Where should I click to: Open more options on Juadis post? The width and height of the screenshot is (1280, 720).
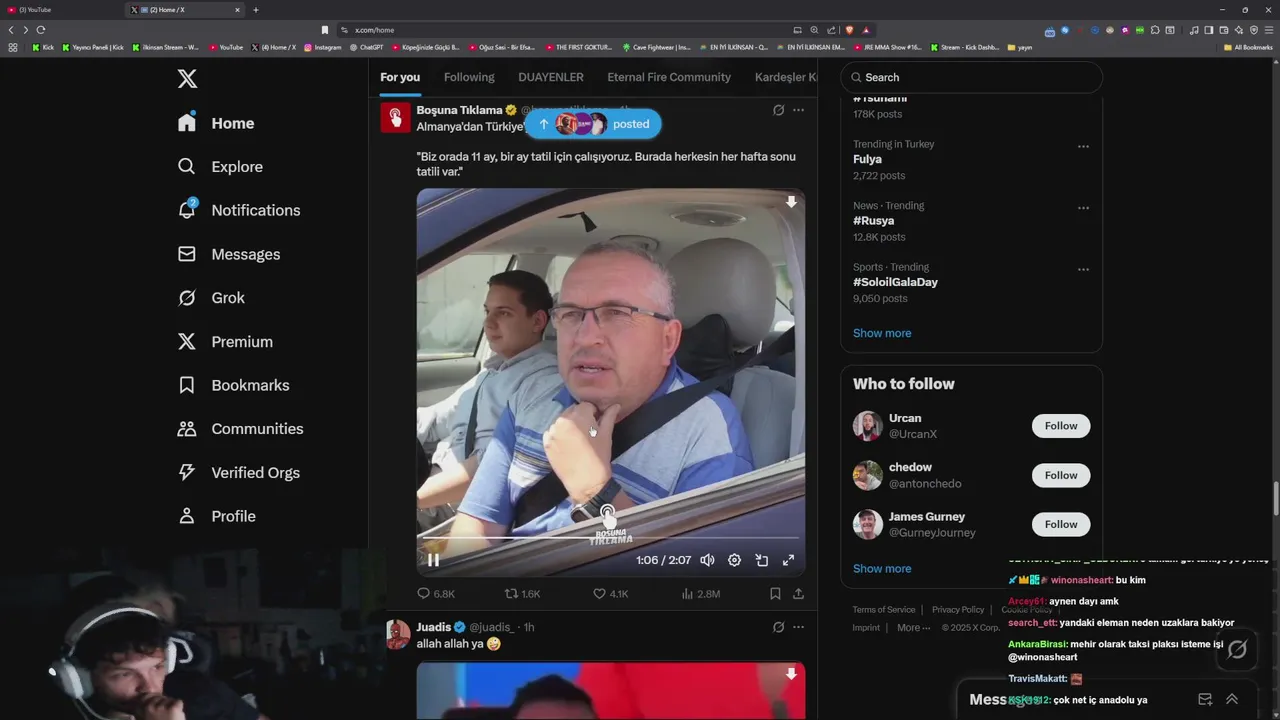pyautogui.click(x=798, y=627)
